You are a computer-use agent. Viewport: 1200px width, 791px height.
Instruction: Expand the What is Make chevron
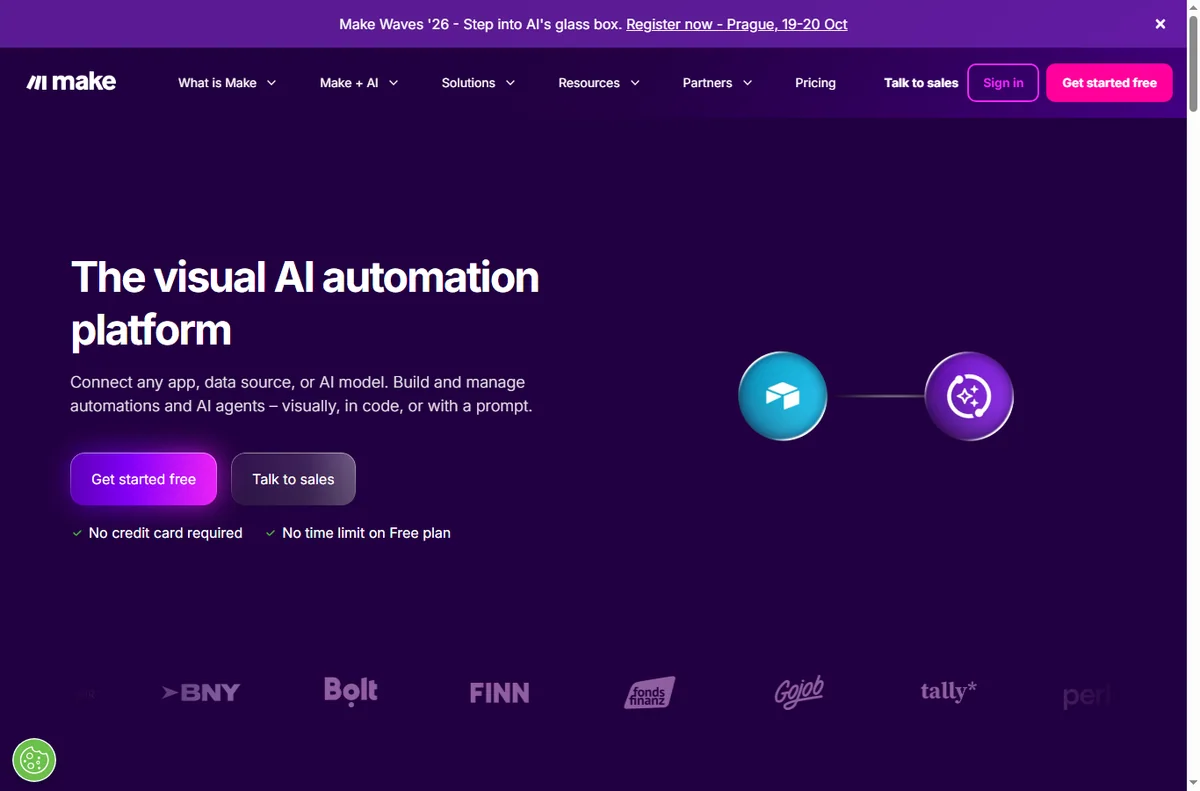(271, 83)
